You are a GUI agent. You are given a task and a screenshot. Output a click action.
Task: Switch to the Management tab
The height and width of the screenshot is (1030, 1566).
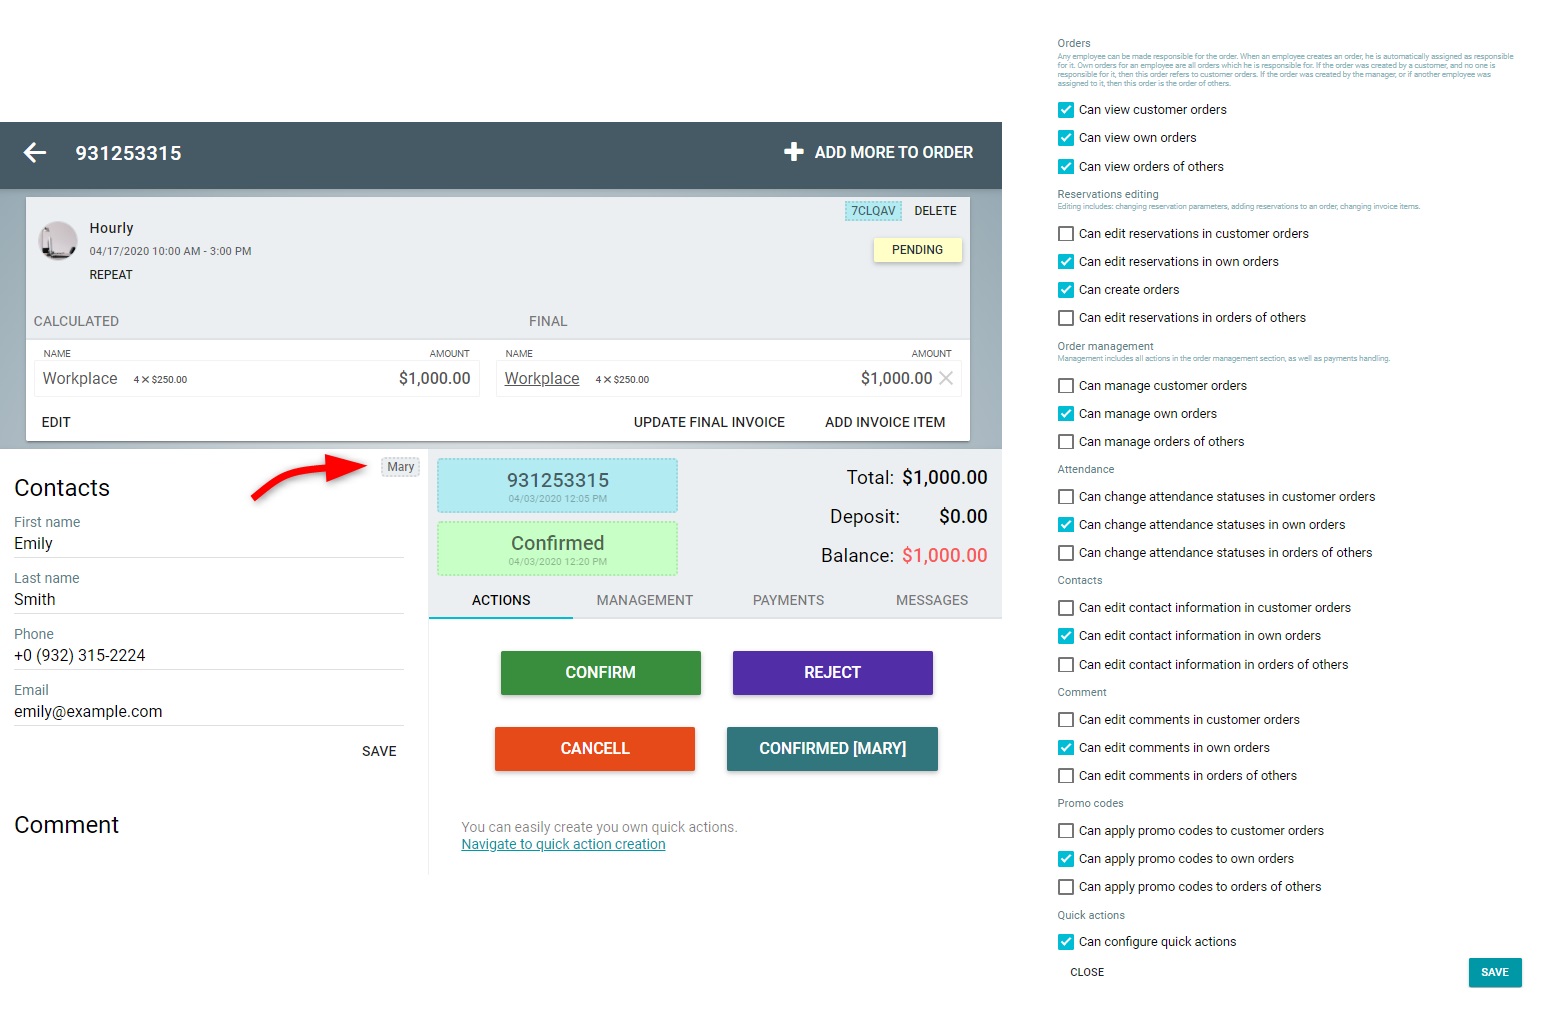tap(644, 600)
